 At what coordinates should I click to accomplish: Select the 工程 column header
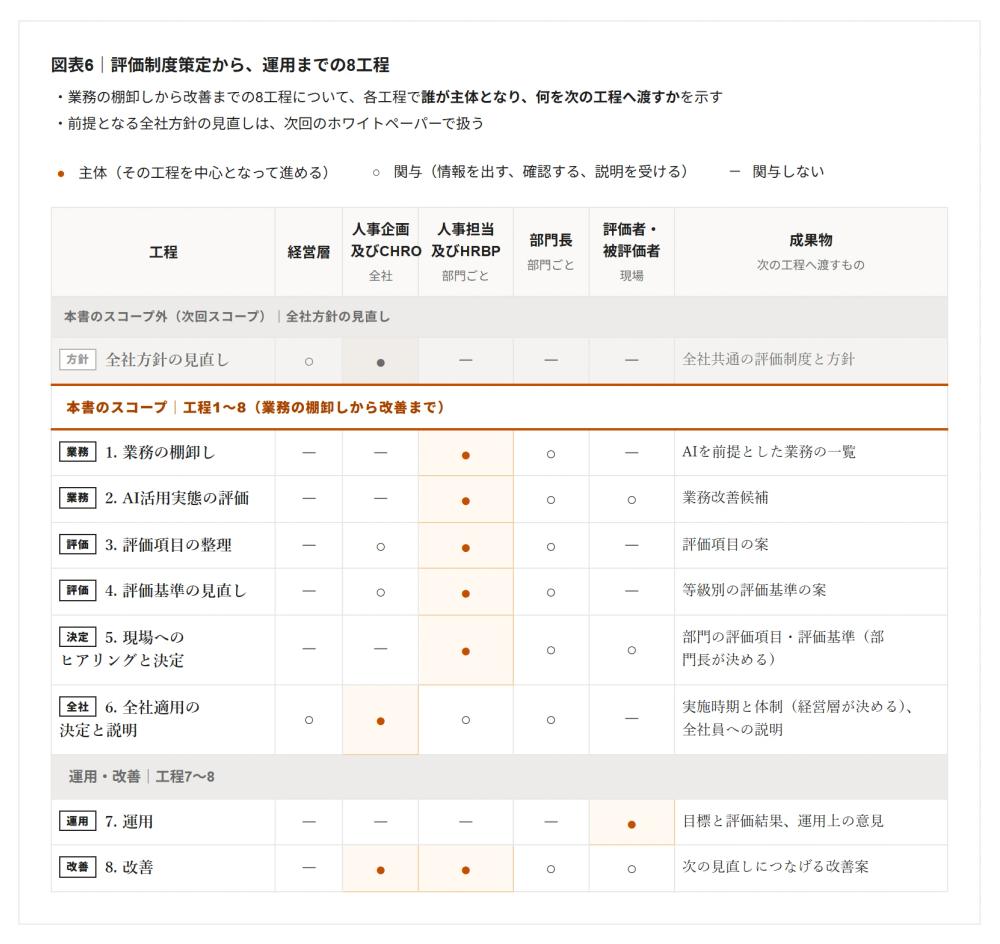click(x=163, y=252)
